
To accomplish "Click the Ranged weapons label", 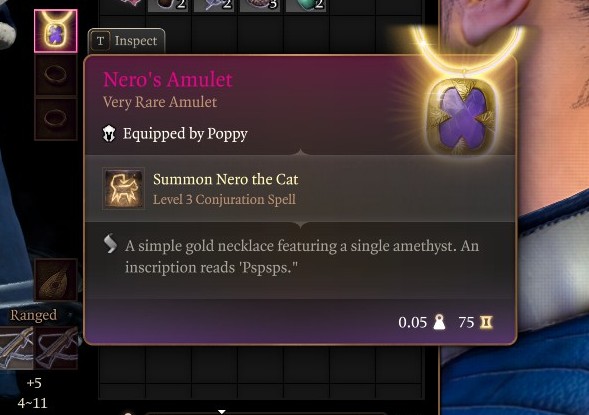I will tap(33, 315).
